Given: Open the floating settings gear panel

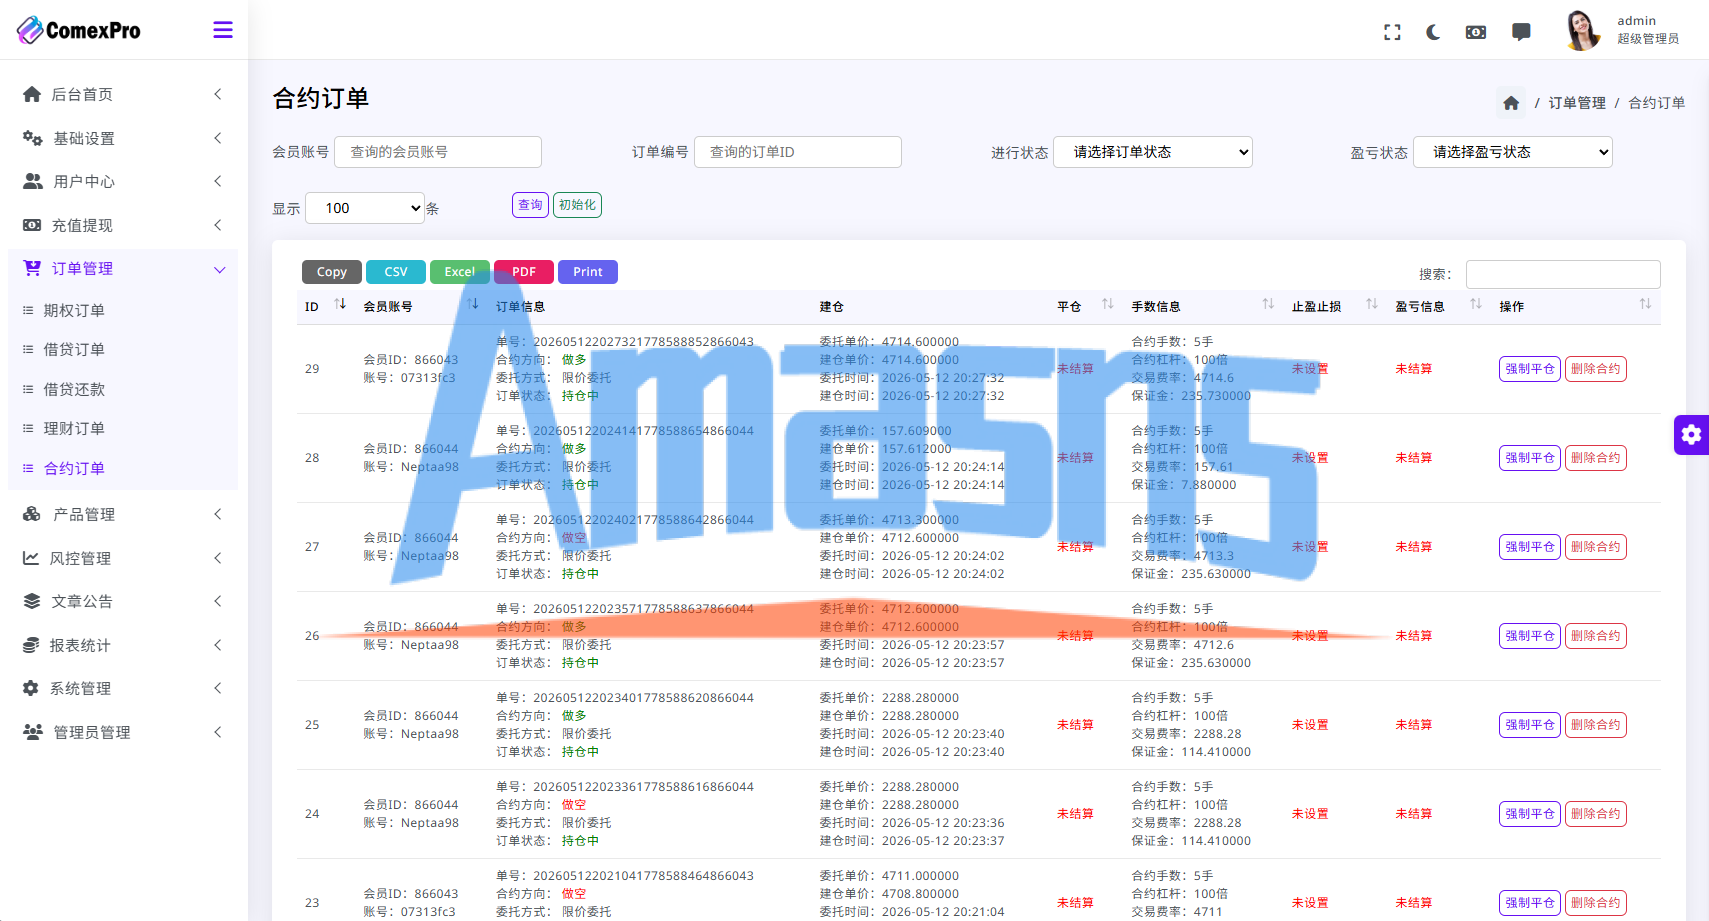Looking at the screenshot, I should pos(1691,435).
